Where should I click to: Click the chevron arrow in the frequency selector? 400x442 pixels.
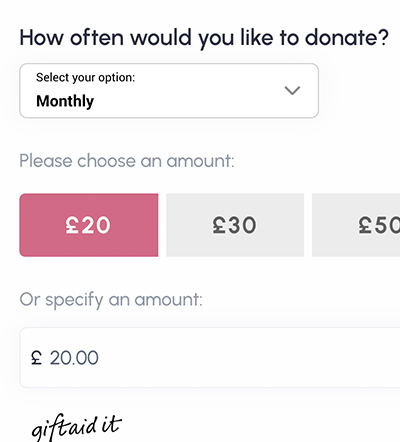tap(292, 90)
